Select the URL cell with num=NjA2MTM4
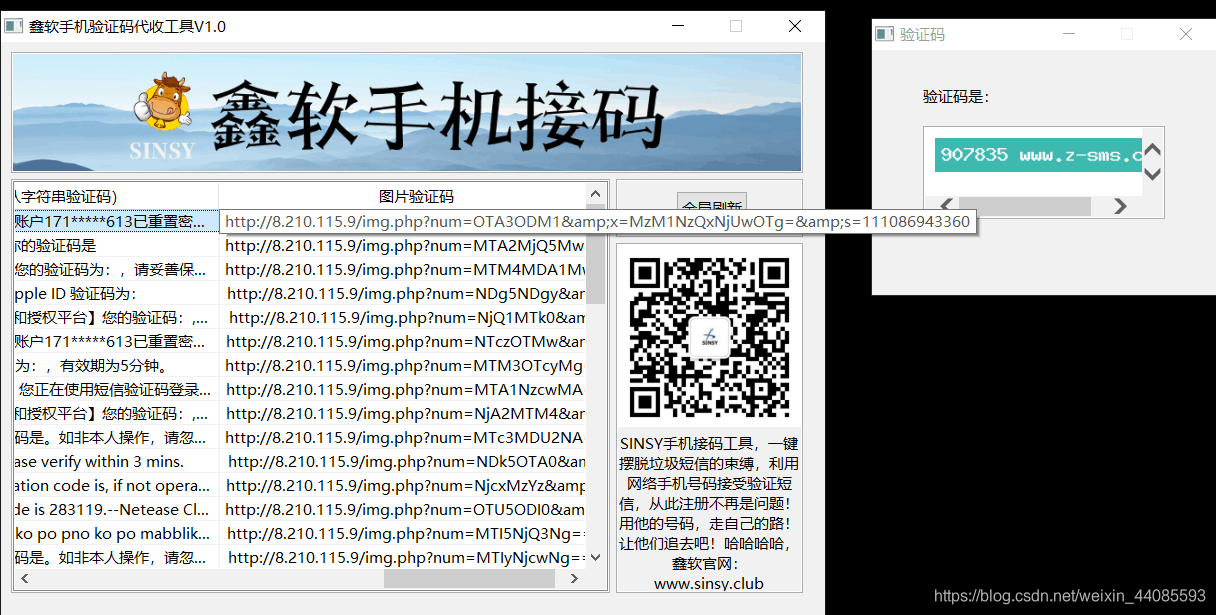 coord(402,413)
